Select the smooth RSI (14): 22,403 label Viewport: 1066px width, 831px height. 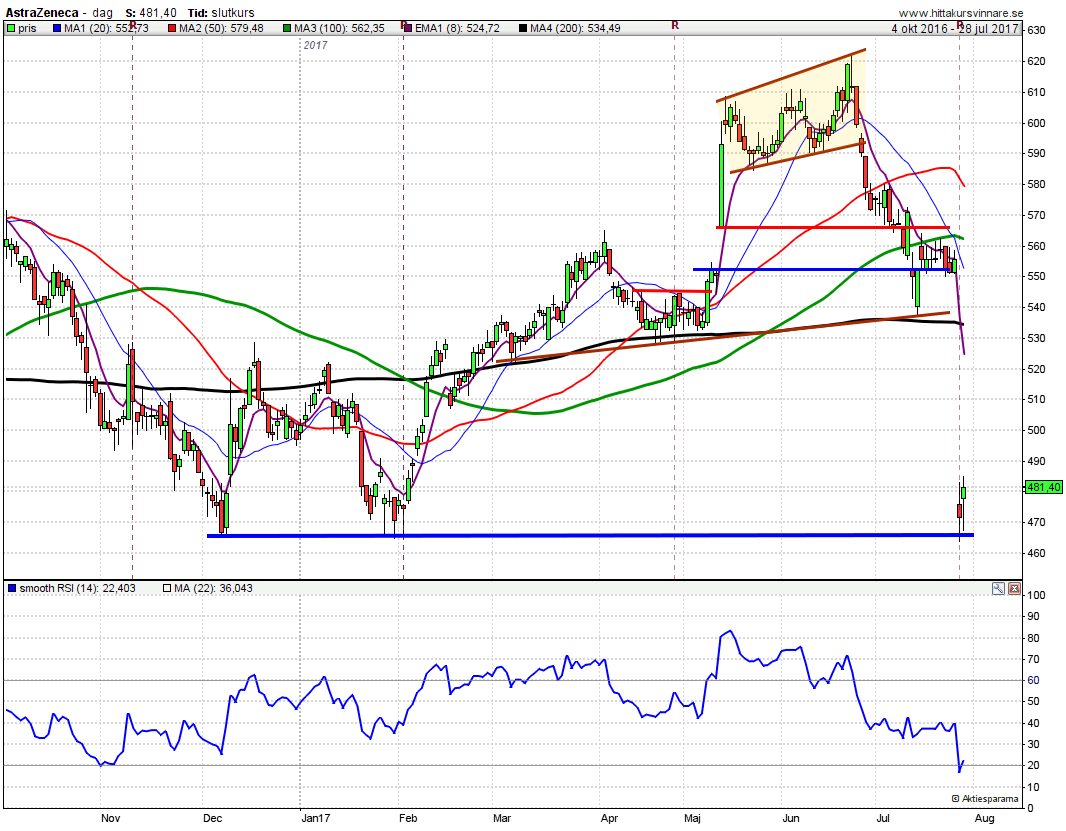(78, 588)
